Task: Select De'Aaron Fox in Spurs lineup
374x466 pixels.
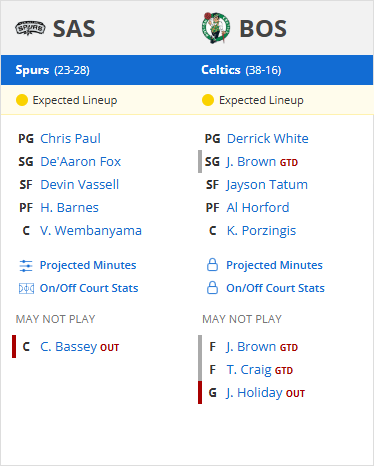Action: pos(80,162)
